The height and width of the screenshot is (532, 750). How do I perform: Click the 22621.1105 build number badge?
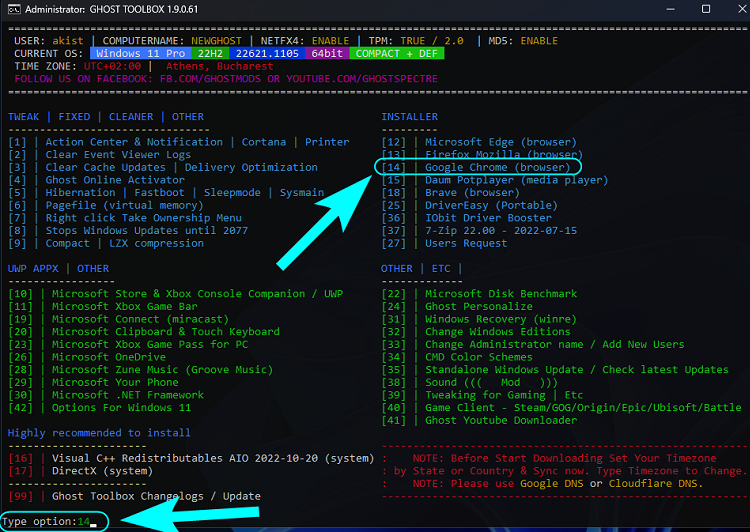[x=267, y=54]
